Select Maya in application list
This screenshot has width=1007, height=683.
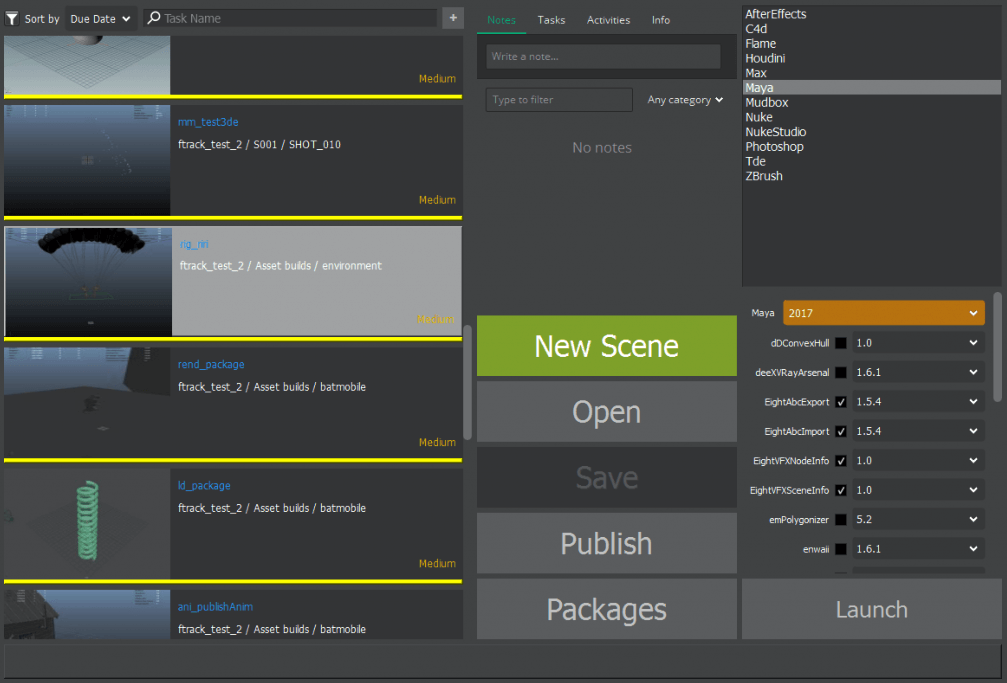click(871, 87)
